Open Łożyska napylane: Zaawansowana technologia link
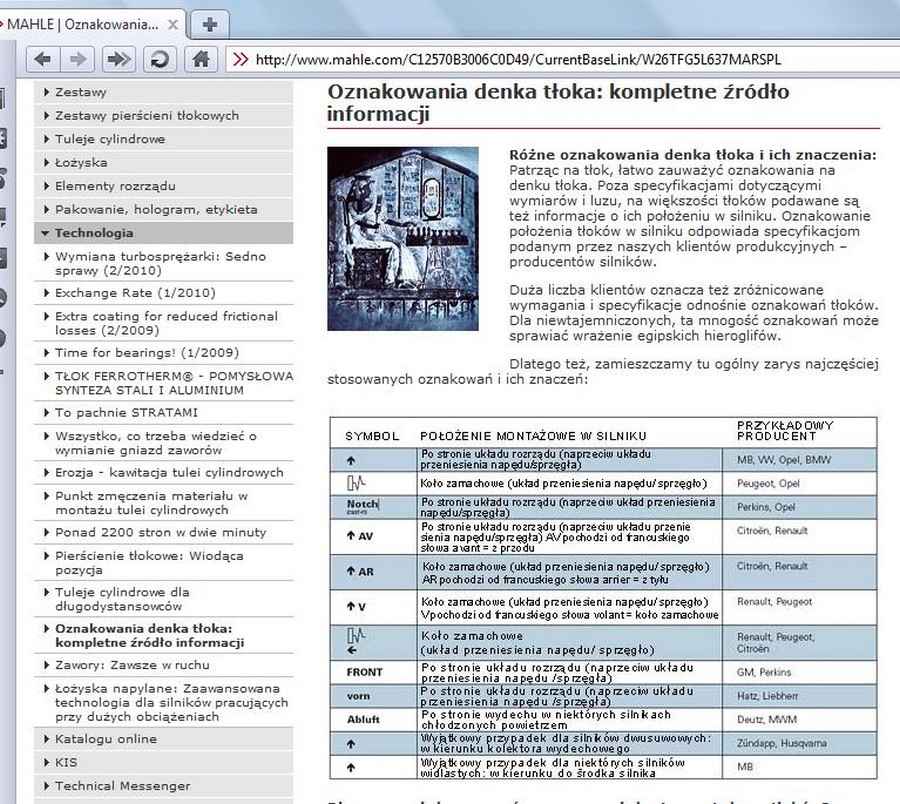The width and height of the screenshot is (900, 804). click(x=172, y=702)
